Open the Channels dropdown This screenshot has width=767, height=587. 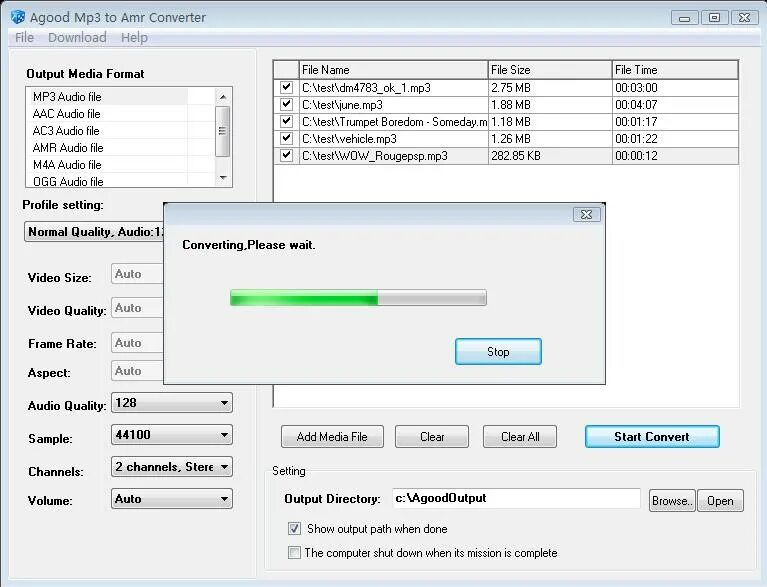click(172, 467)
